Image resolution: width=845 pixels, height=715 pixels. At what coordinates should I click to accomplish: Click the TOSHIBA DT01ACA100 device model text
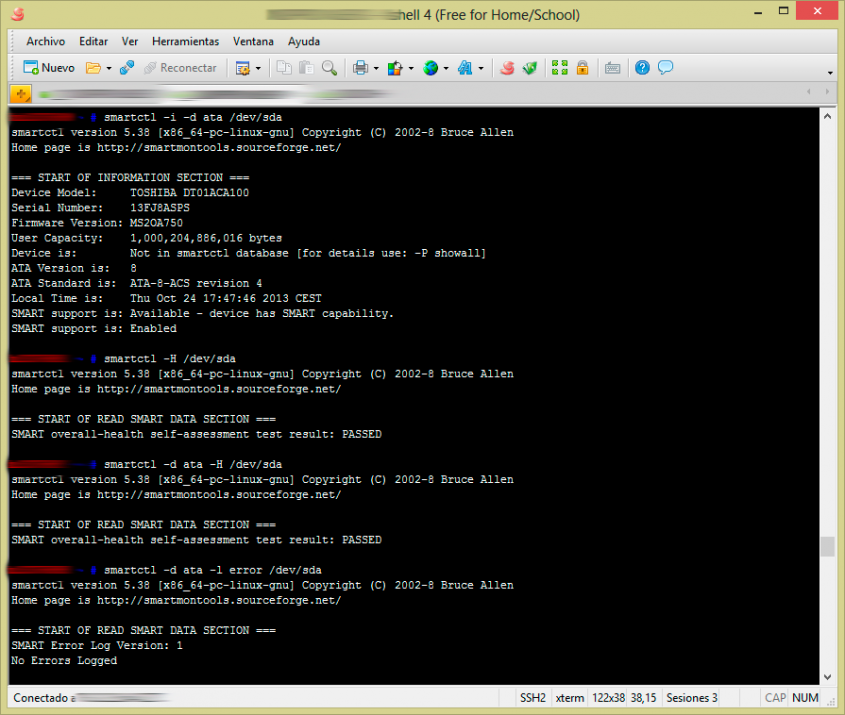click(189, 193)
